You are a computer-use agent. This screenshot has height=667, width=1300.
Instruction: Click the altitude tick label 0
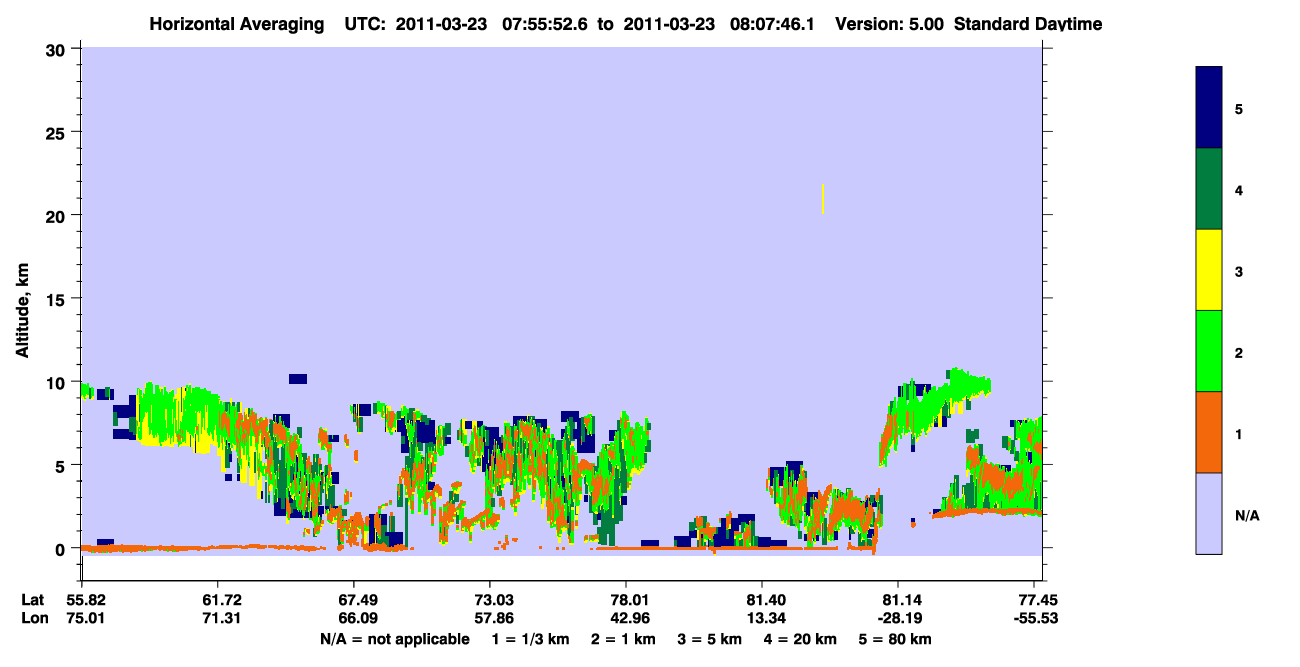click(62, 549)
